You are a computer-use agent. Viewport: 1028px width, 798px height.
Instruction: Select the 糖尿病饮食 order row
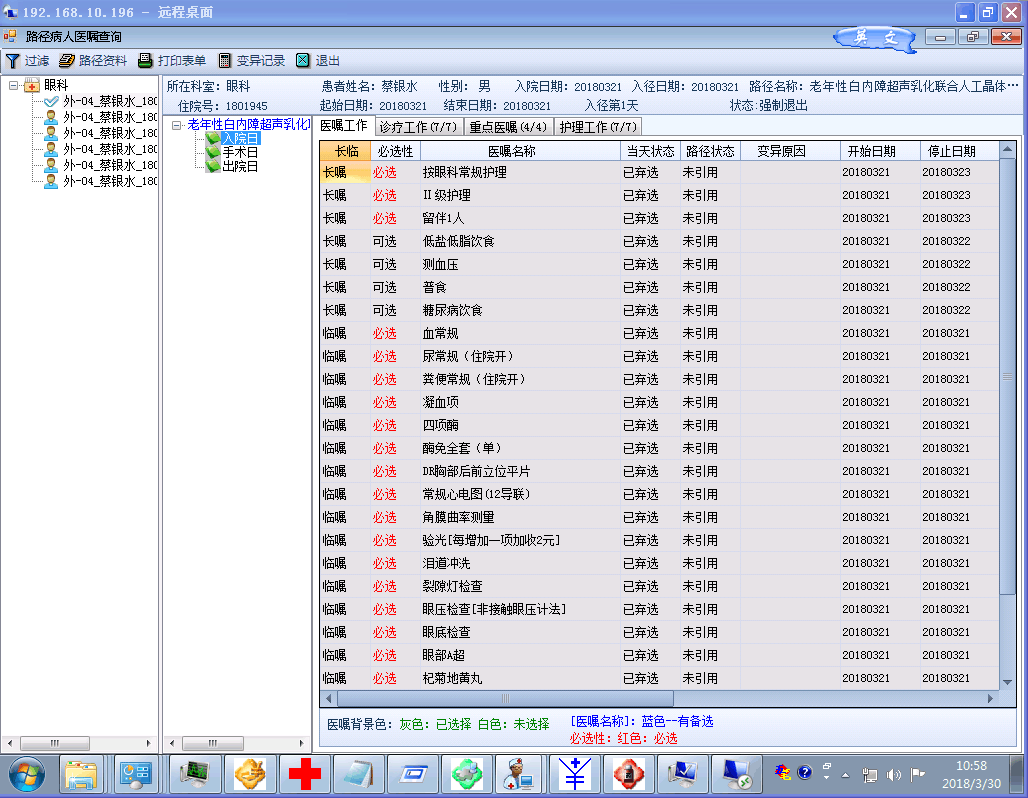[659, 310]
